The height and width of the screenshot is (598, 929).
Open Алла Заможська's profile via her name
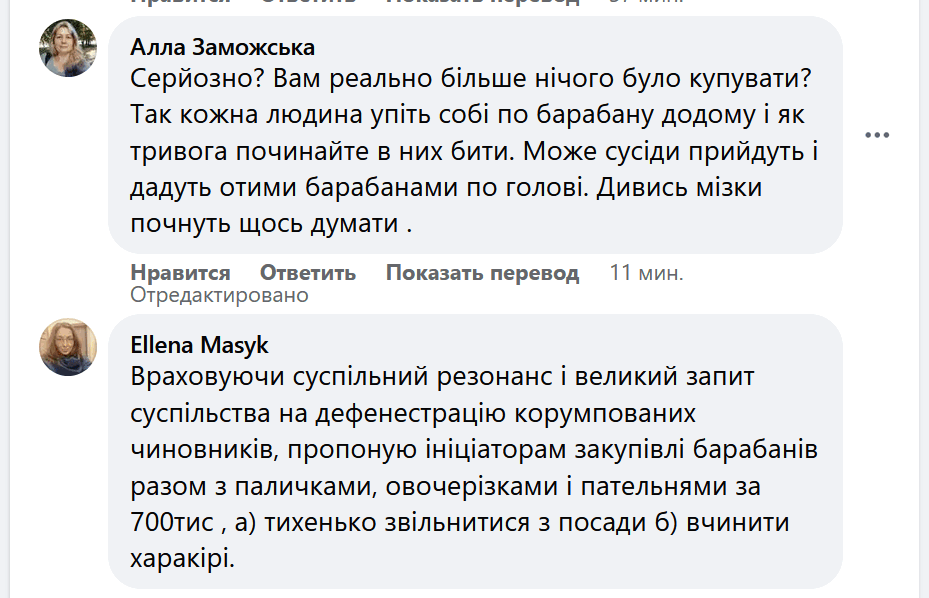(222, 47)
